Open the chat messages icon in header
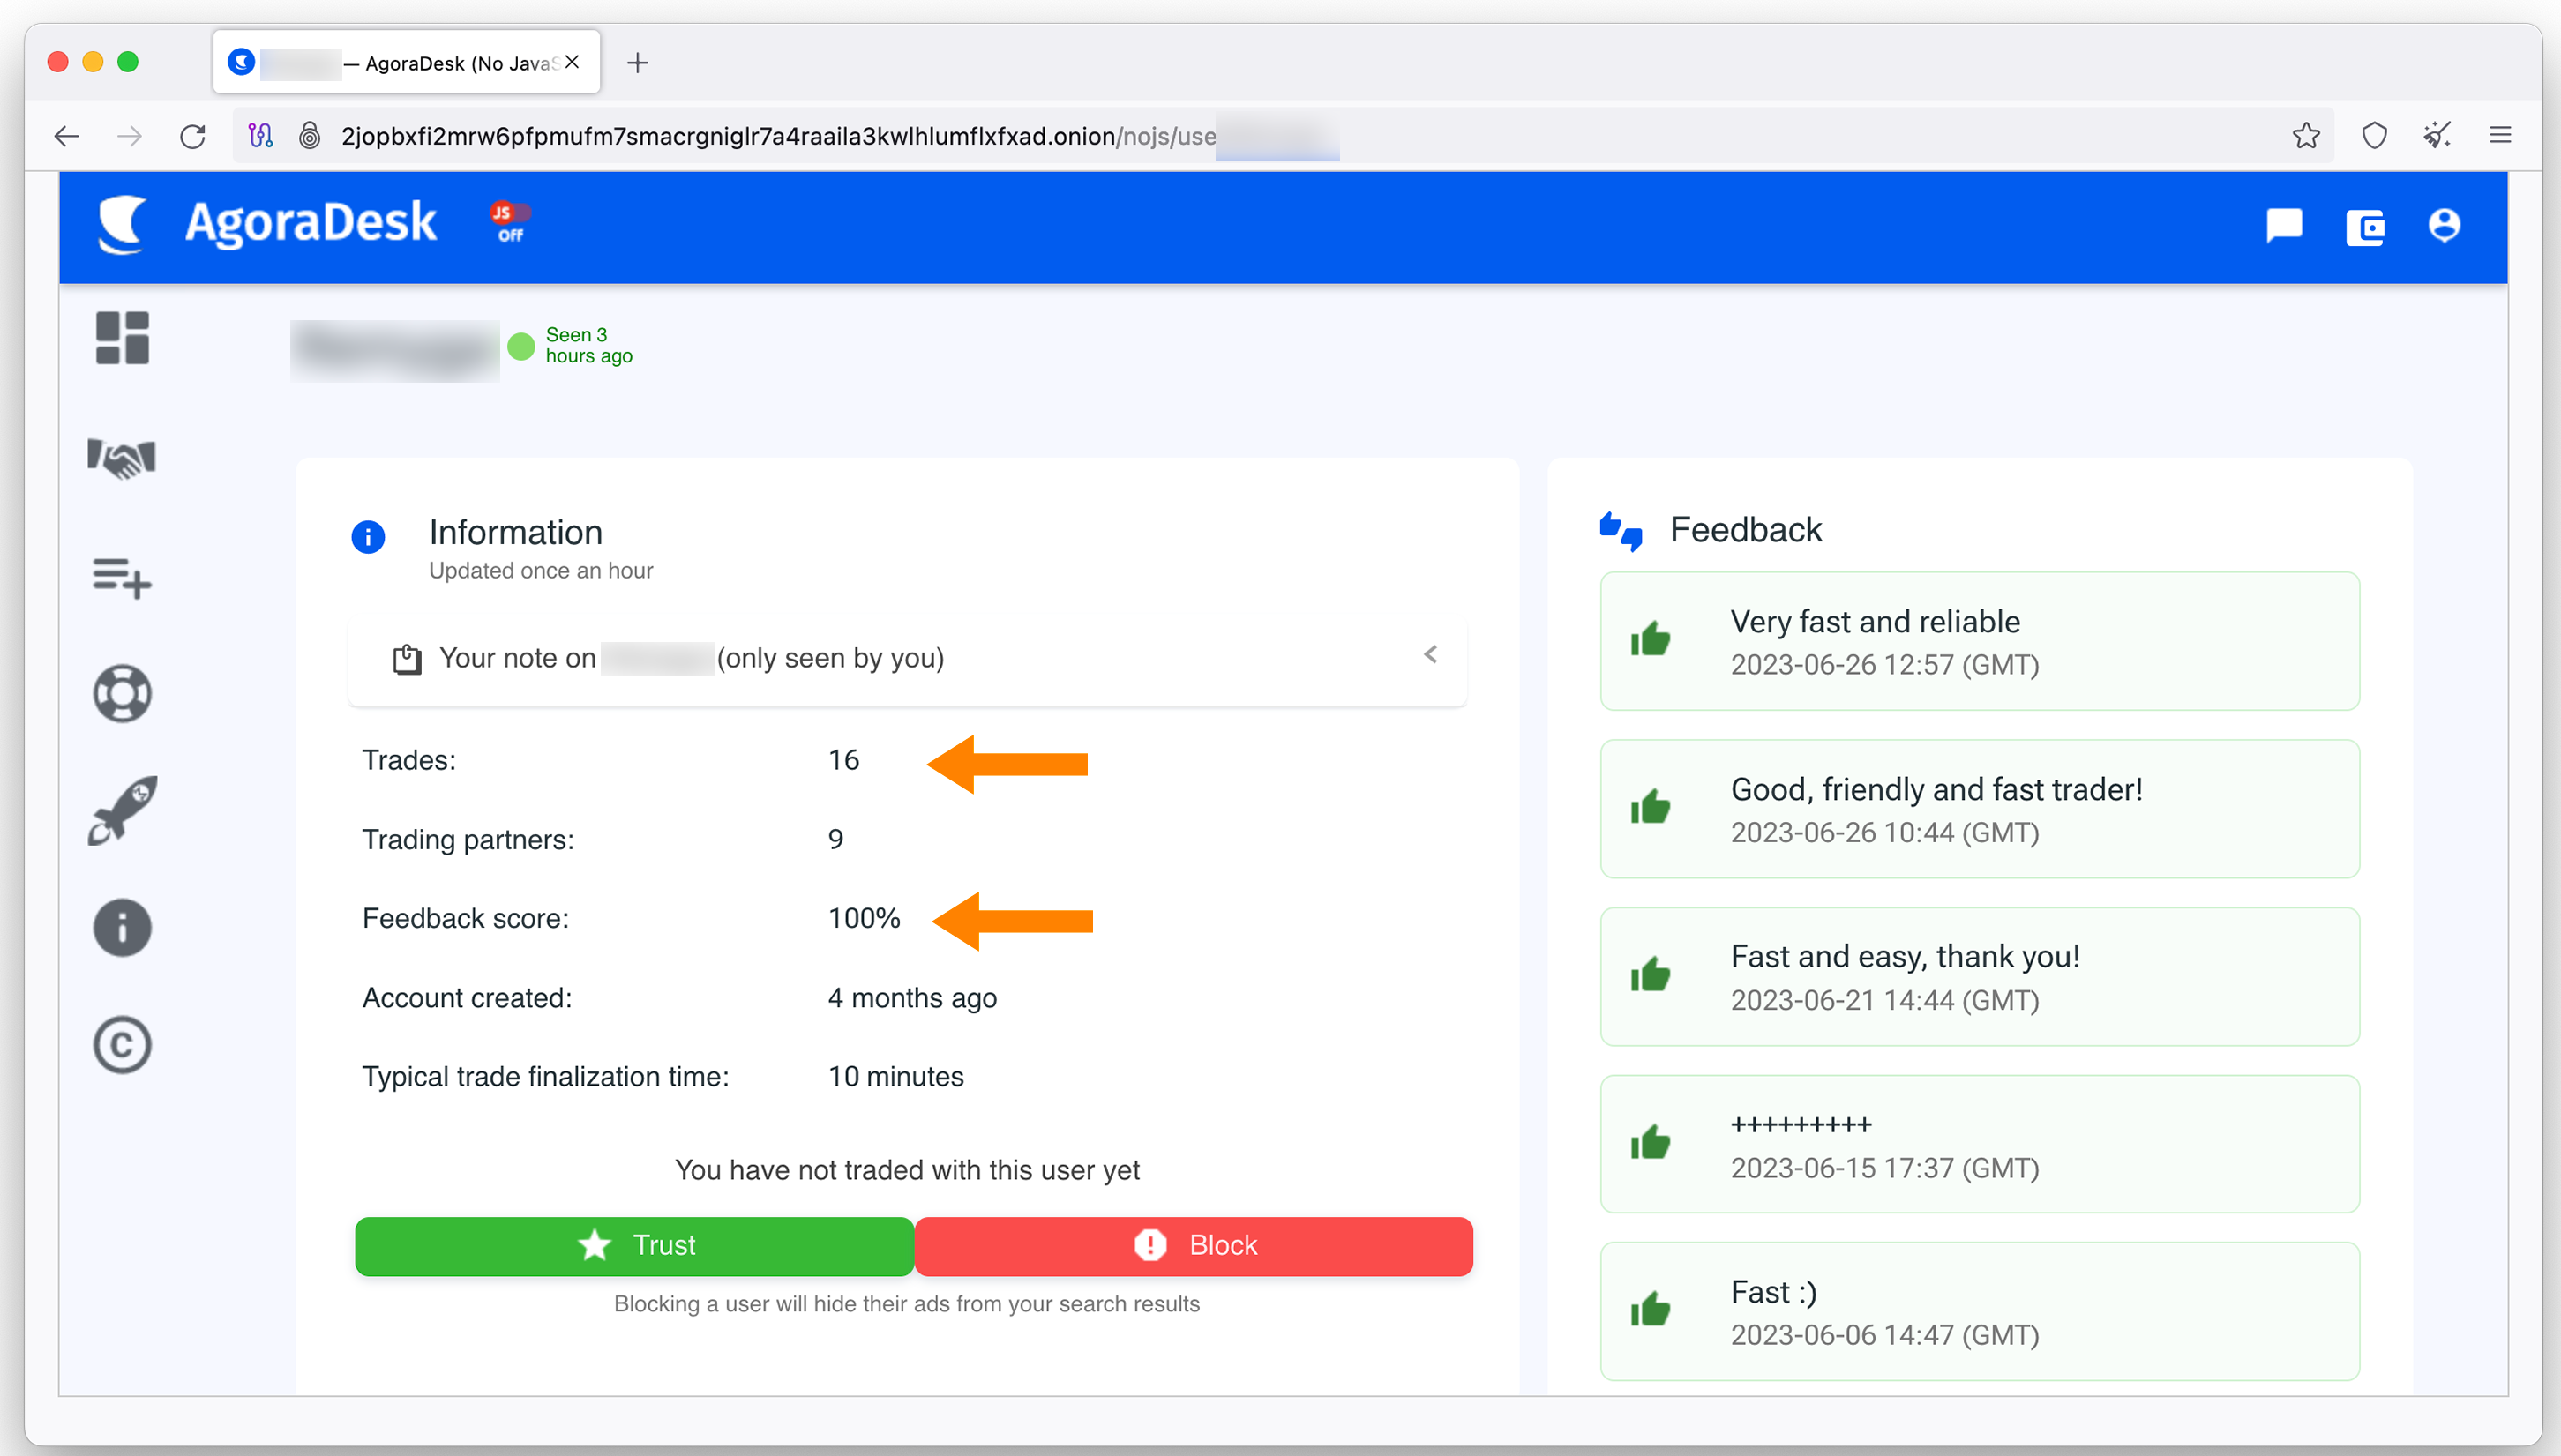 click(2284, 226)
